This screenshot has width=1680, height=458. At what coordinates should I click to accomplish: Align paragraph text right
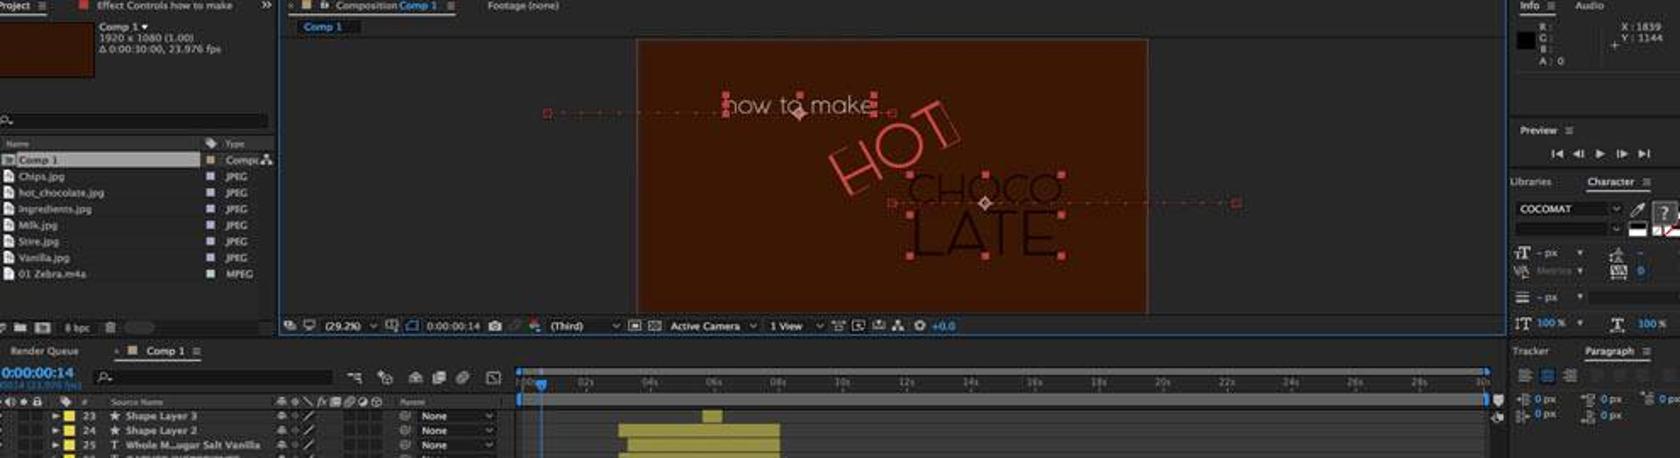tap(1569, 376)
